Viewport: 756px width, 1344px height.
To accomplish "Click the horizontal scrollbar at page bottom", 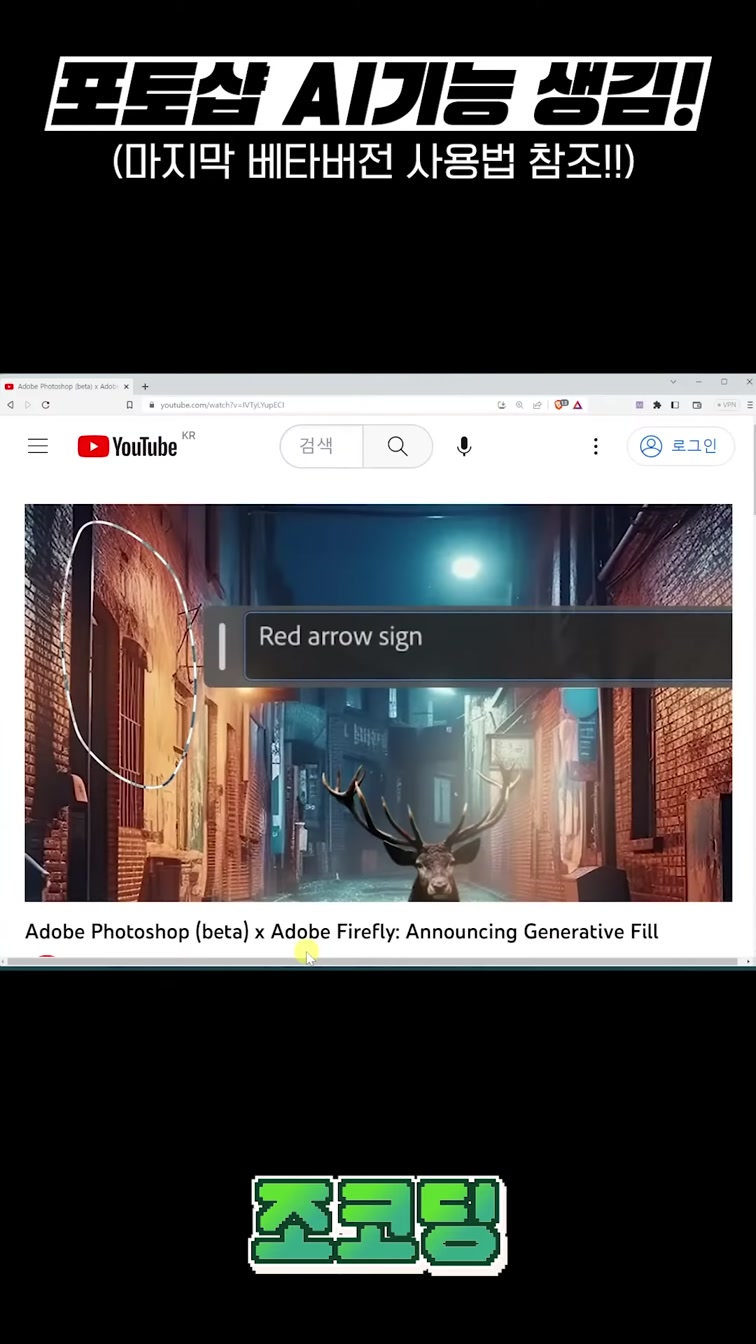I will point(371,962).
